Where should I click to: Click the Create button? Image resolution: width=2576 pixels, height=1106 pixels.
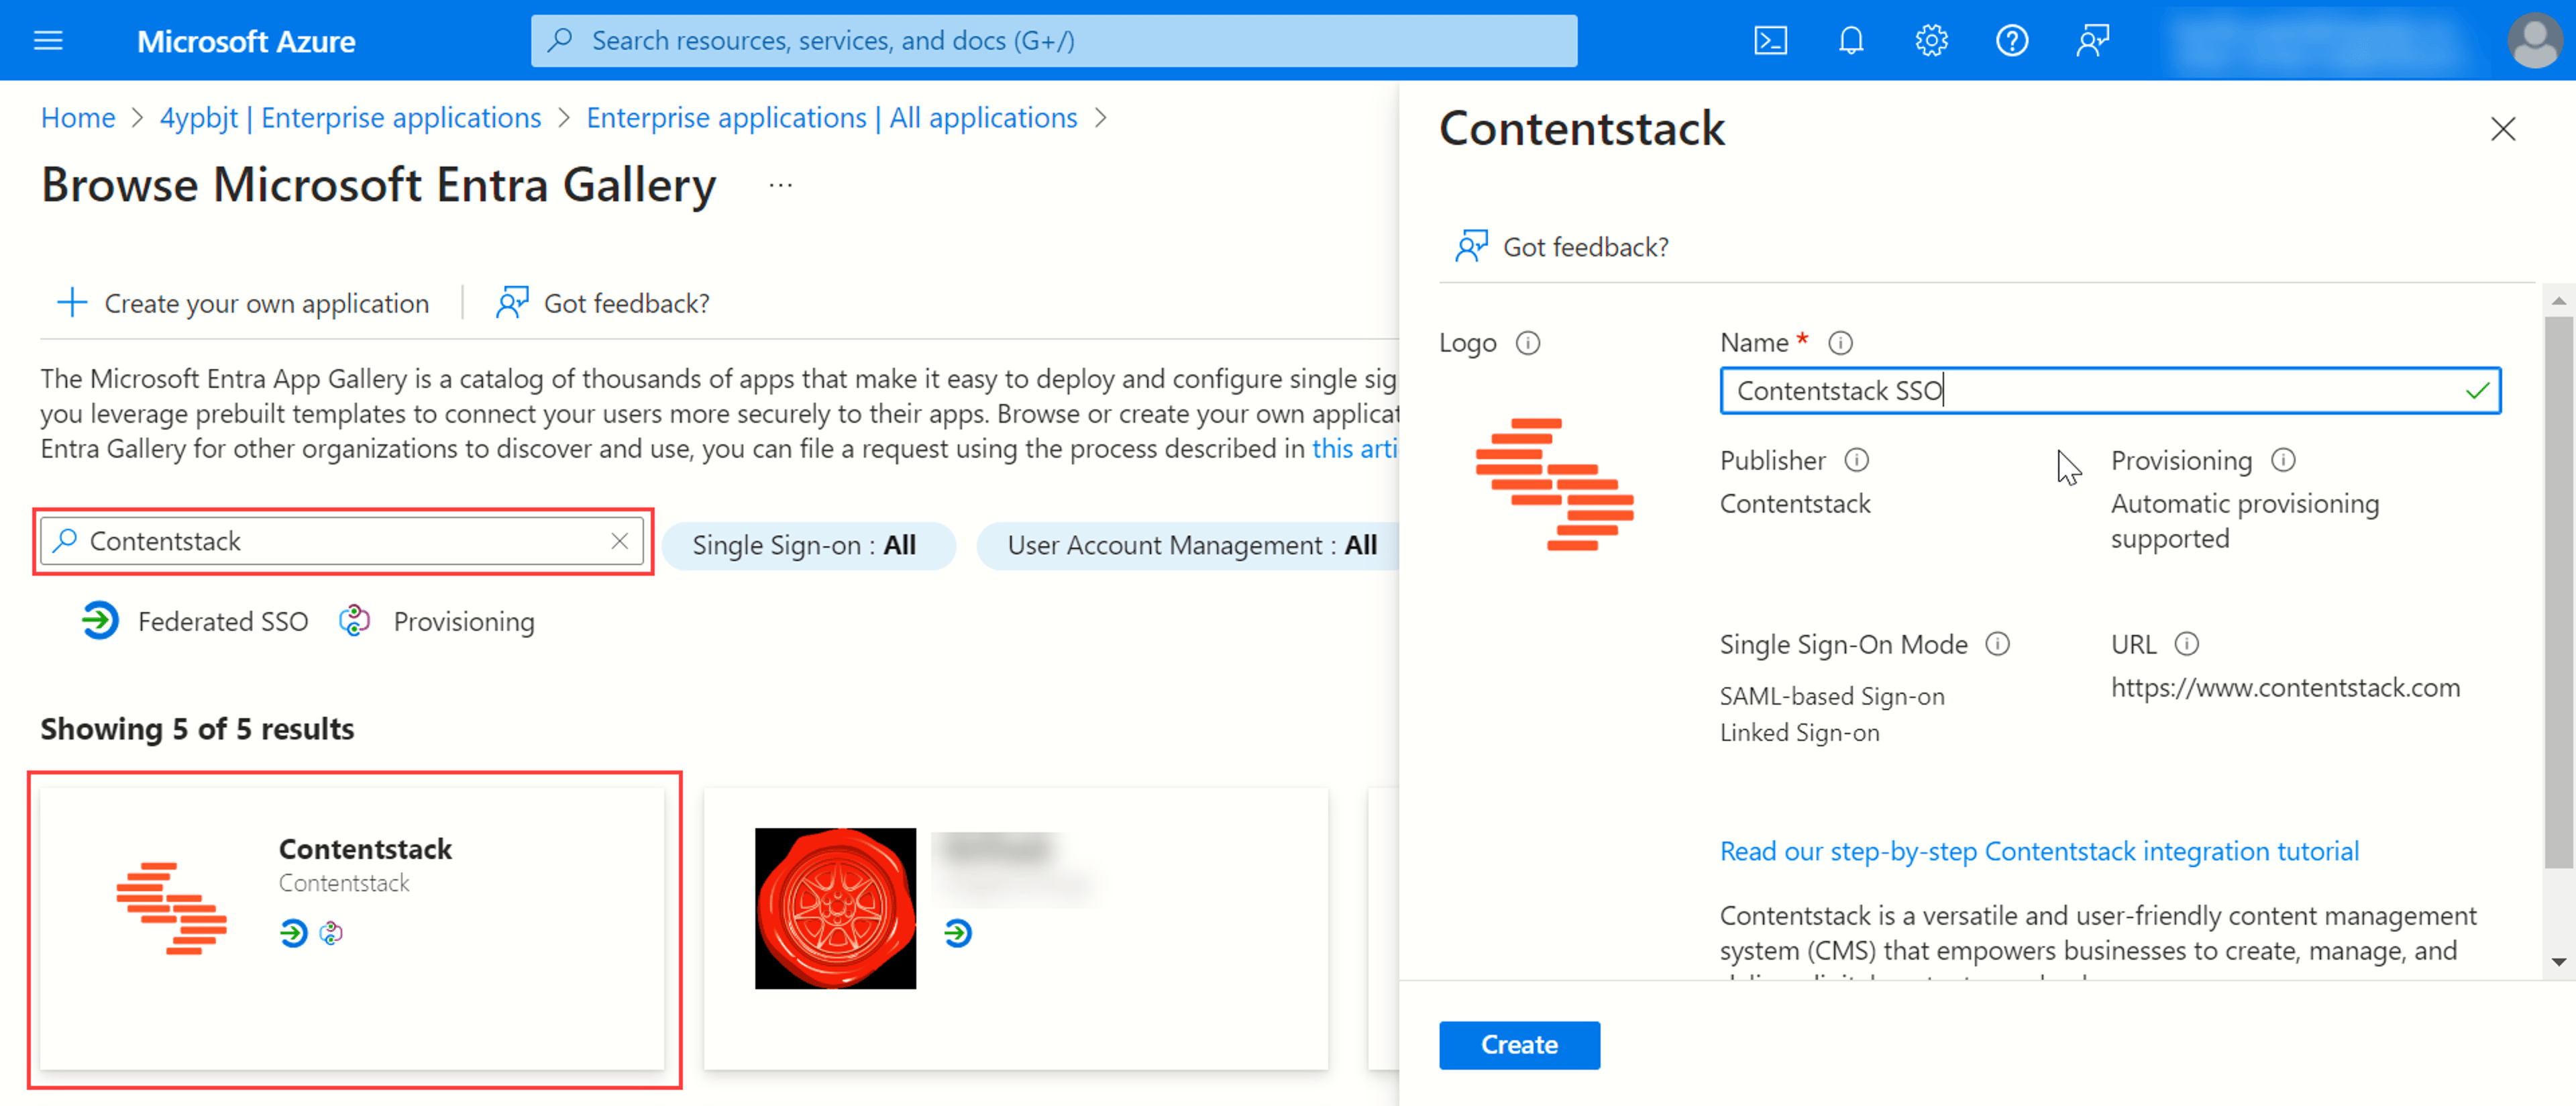coord(1518,1044)
